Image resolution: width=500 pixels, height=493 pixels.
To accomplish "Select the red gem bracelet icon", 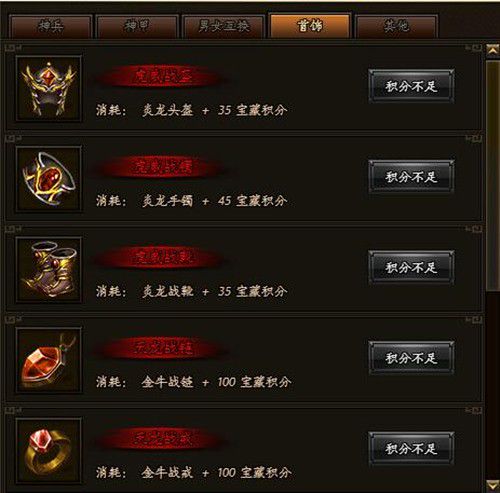I will [x=49, y=179].
